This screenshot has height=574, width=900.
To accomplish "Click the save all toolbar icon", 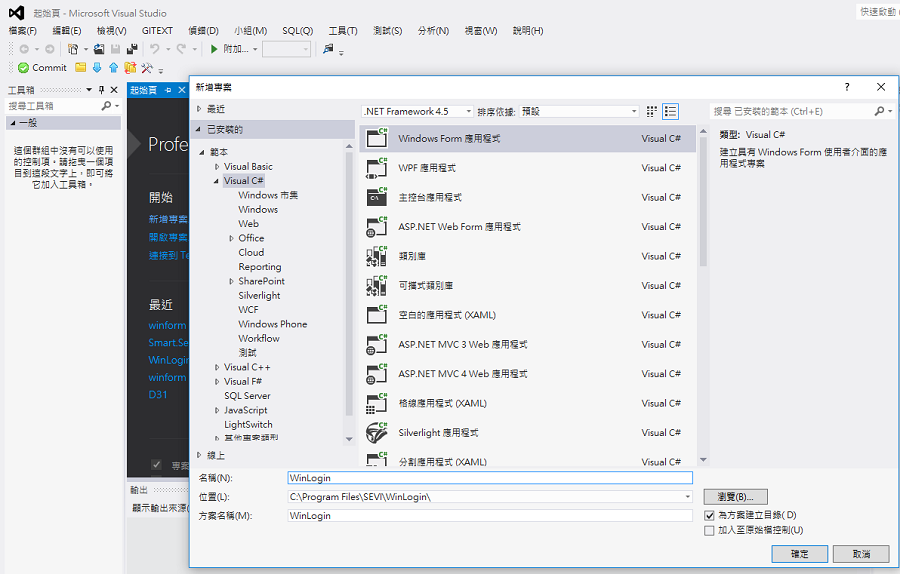I will (x=132, y=49).
